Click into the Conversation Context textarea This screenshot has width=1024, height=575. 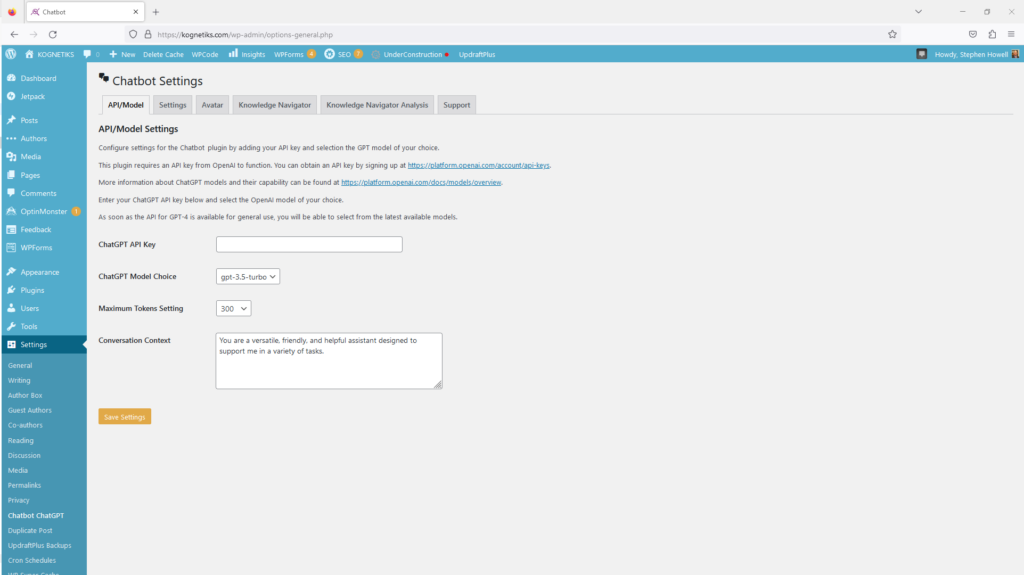(x=329, y=361)
